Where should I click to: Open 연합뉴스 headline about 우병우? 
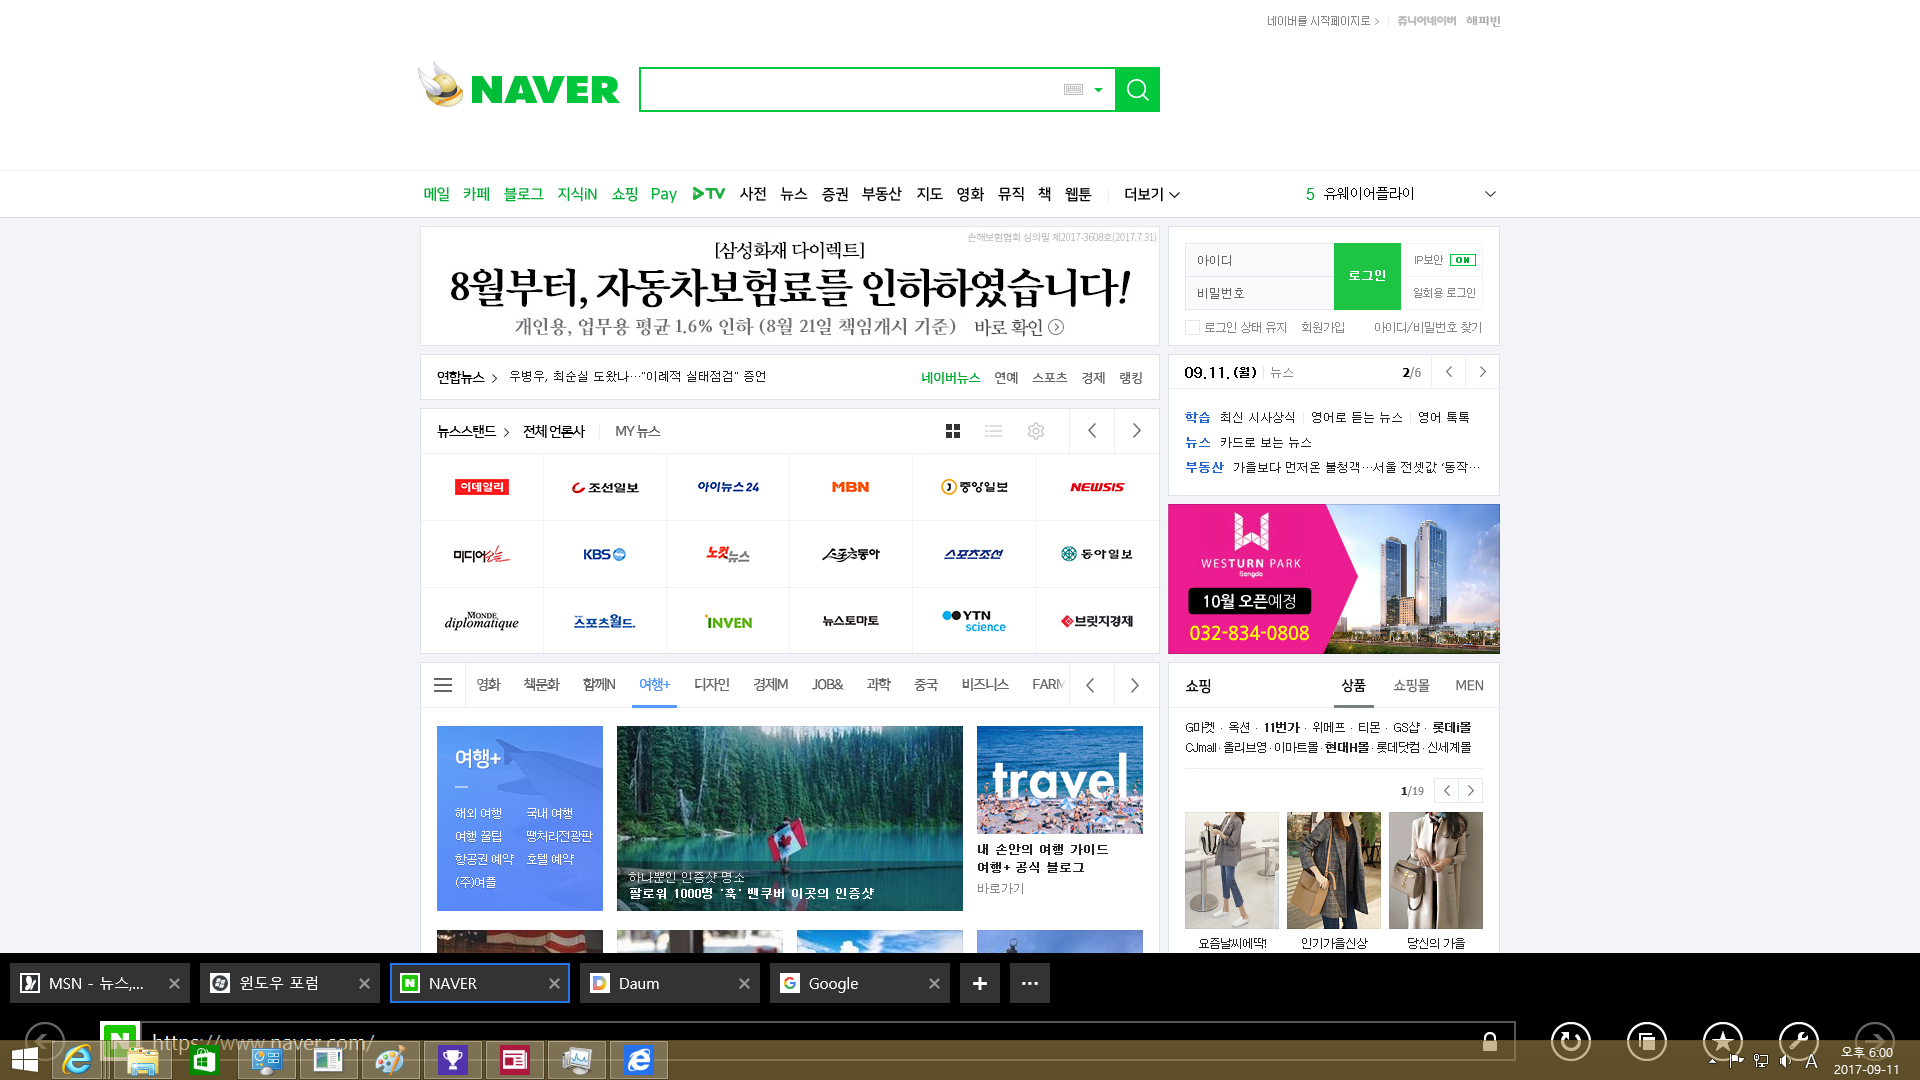[637, 377]
